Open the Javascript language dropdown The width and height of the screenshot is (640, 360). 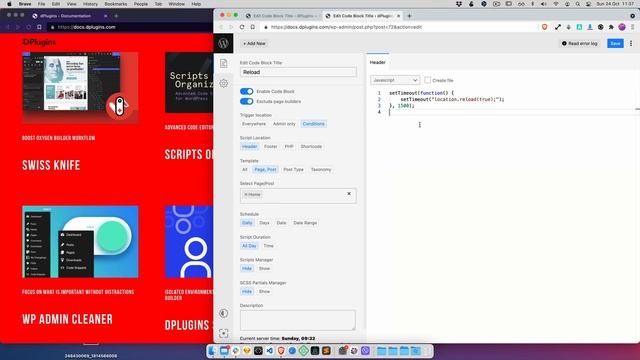coord(395,80)
